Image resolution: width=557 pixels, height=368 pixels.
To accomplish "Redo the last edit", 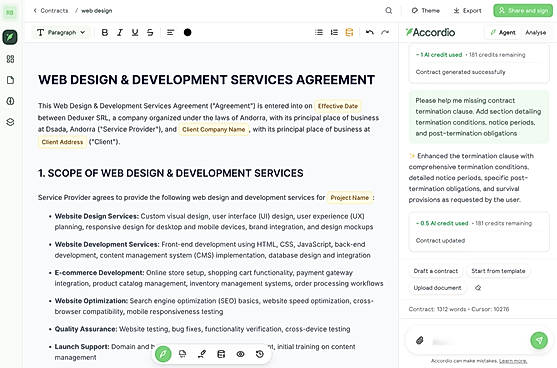I will [x=385, y=33].
